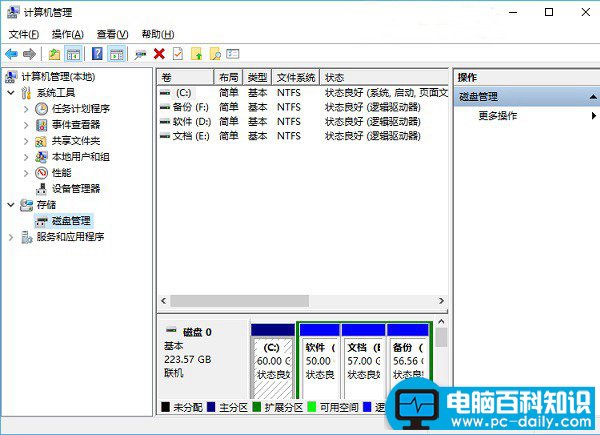Open 事件查看器 in the tree
Screen dimensions: 600x435
[76, 125]
